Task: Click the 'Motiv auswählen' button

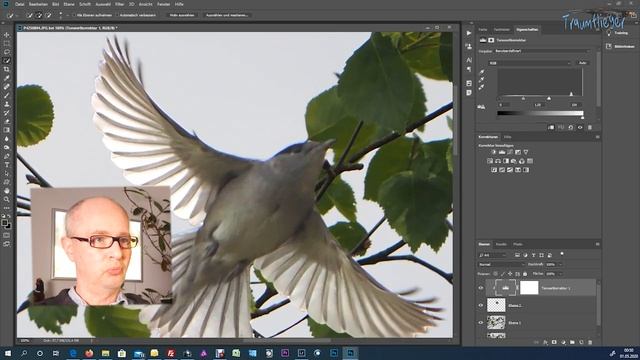Action: point(182,15)
